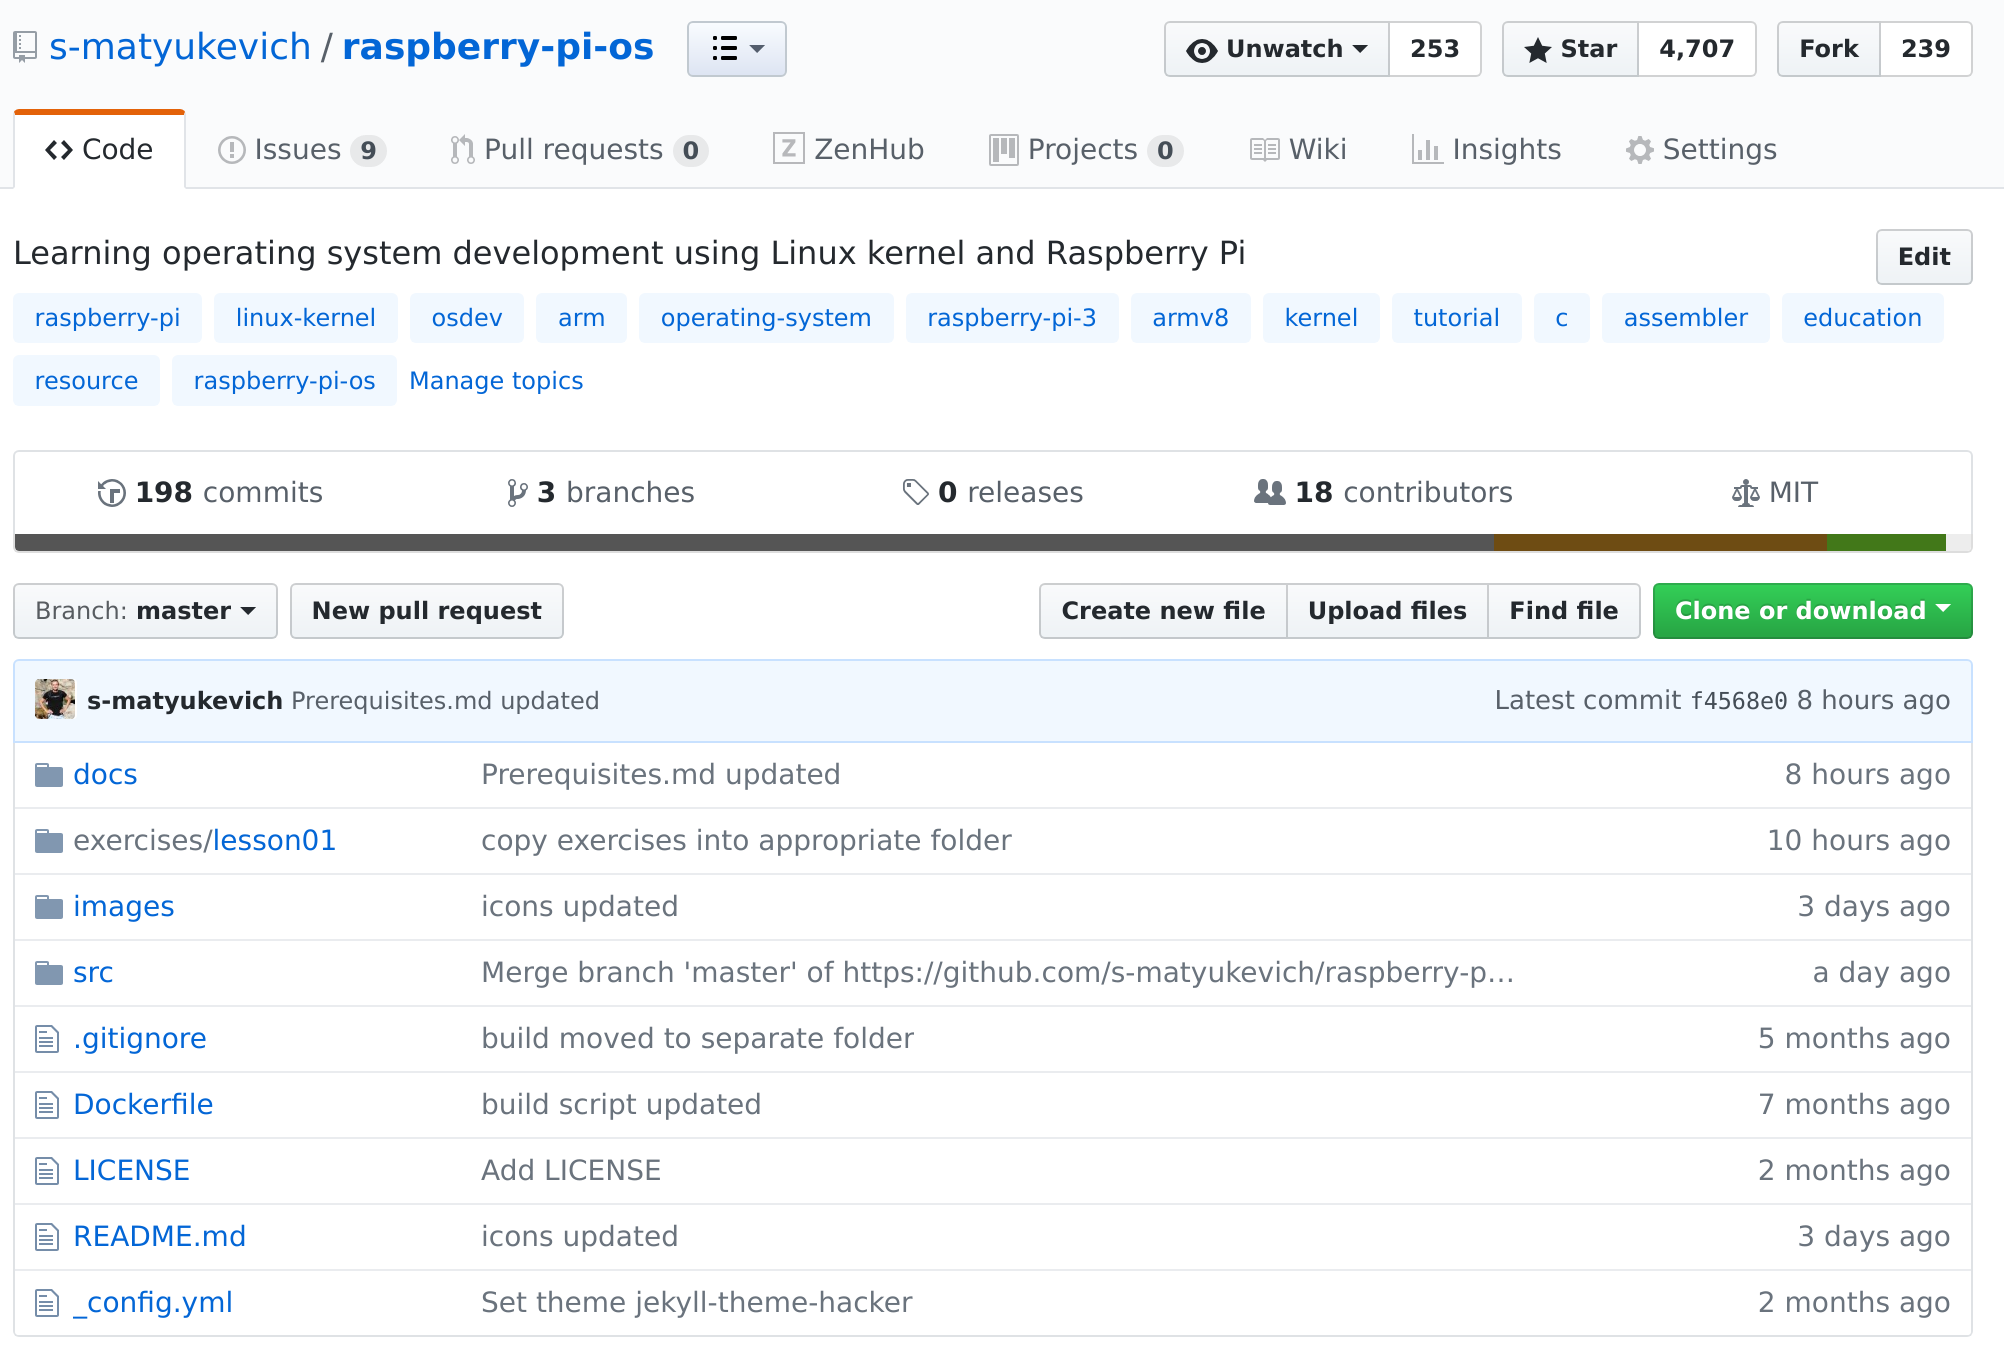Open 'copy exercises into appropriate folder' commit message

(746, 841)
